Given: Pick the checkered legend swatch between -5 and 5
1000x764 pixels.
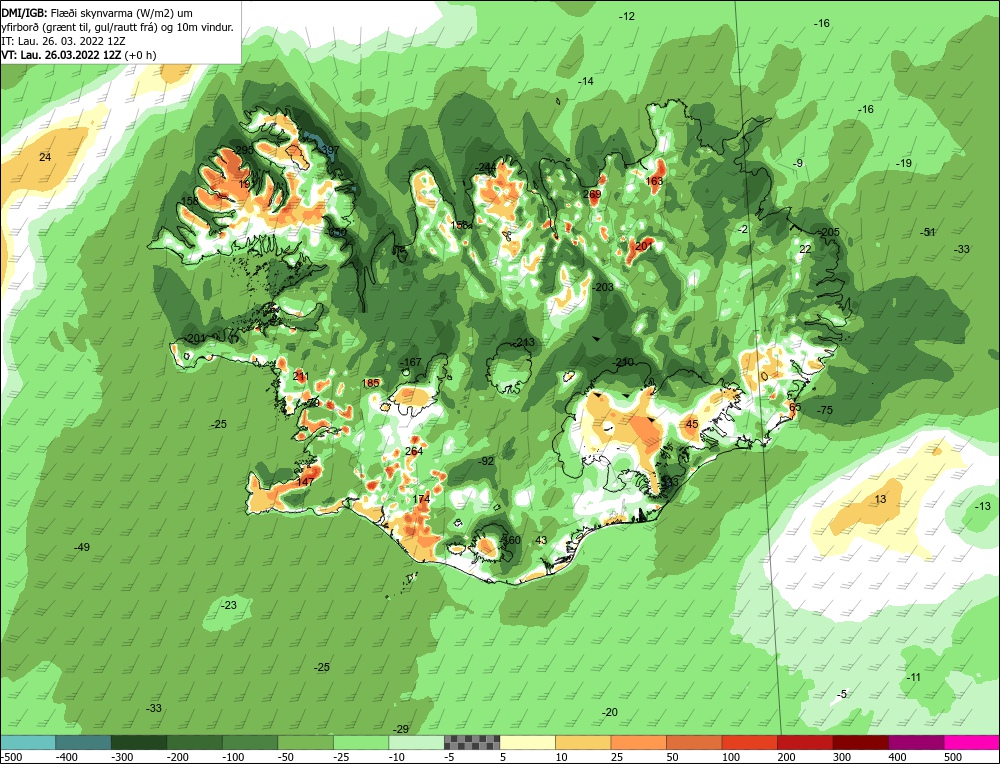Looking at the screenshot, I should click(472, 742).
